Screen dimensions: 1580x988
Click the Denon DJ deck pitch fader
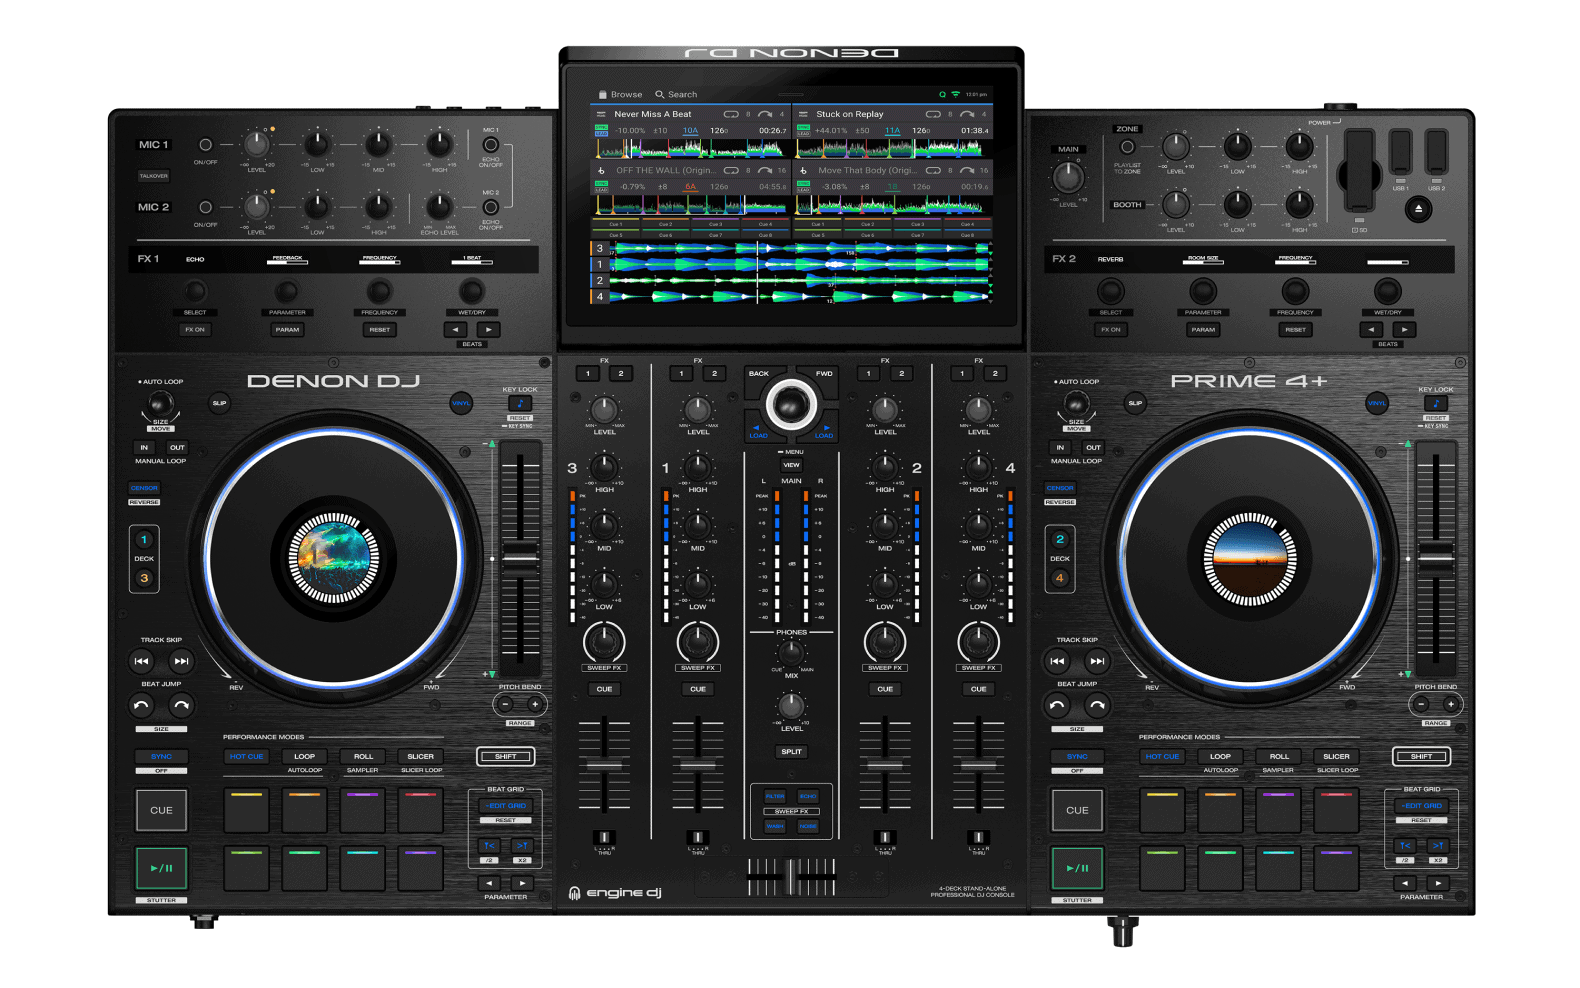[520, 558]
